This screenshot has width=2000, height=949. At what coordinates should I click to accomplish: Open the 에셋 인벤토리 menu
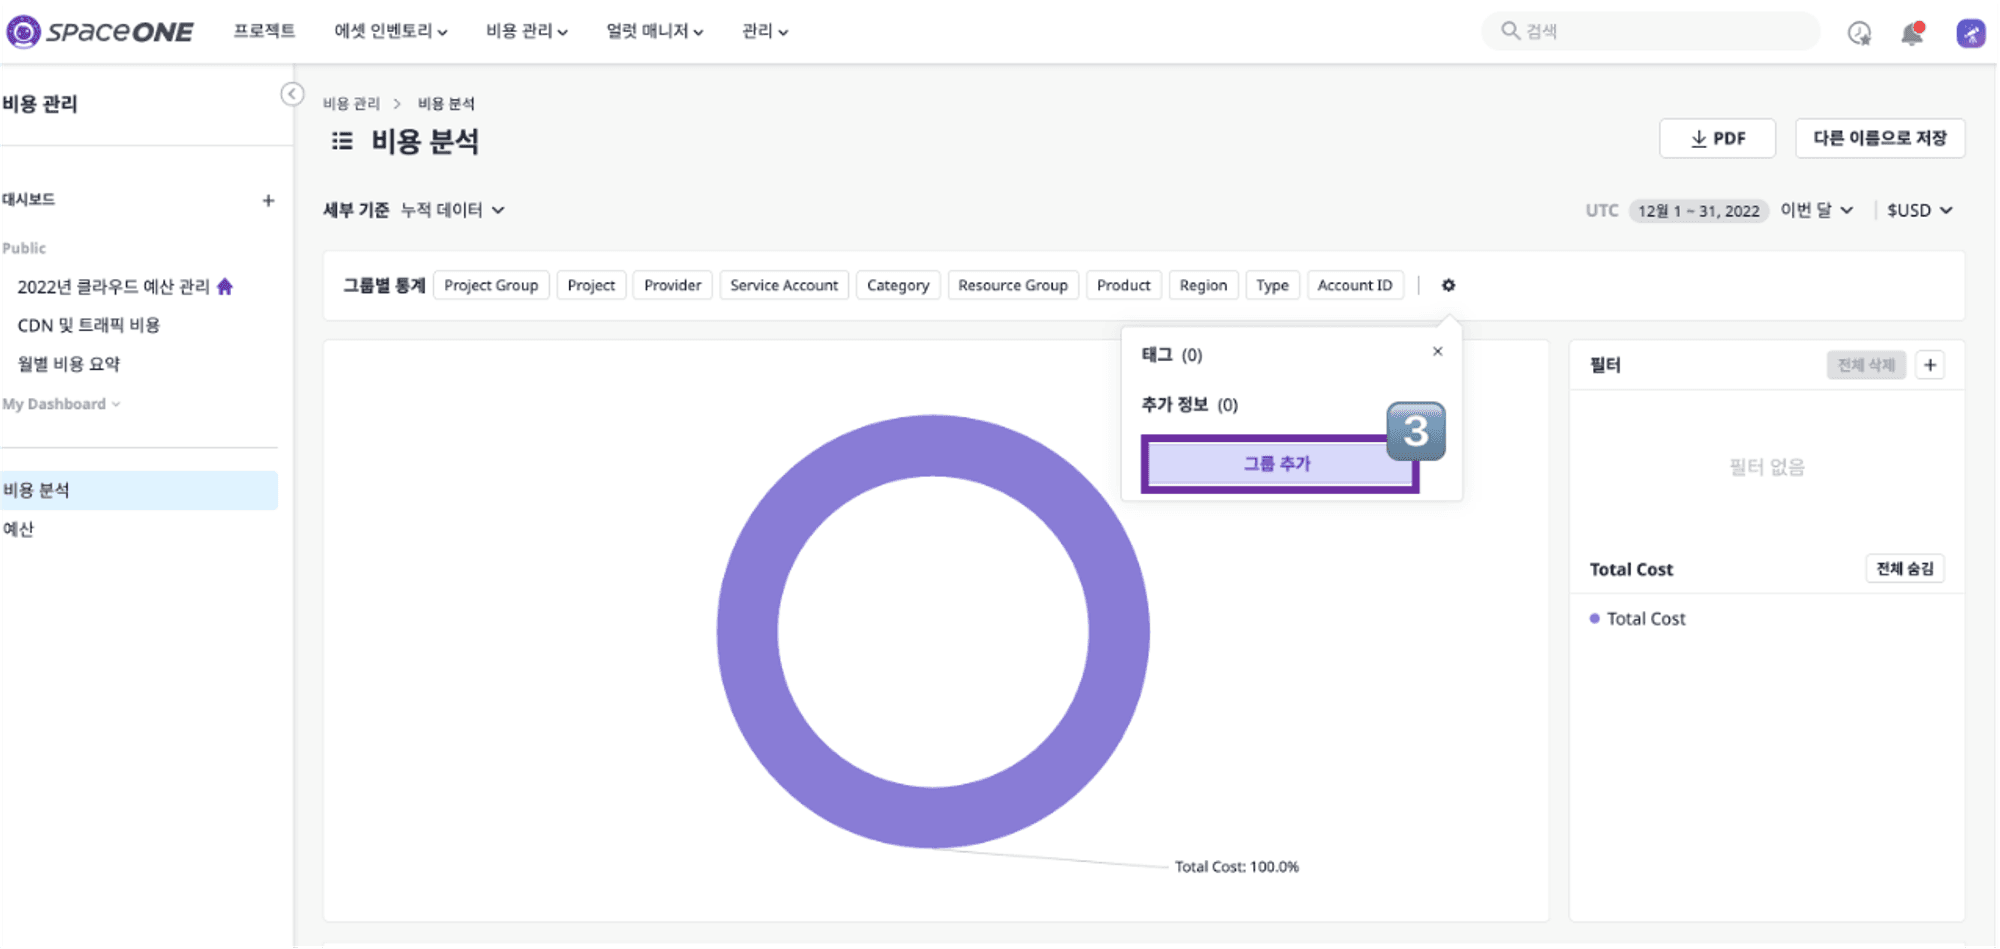pyautogui.click(x=390, y=31)
